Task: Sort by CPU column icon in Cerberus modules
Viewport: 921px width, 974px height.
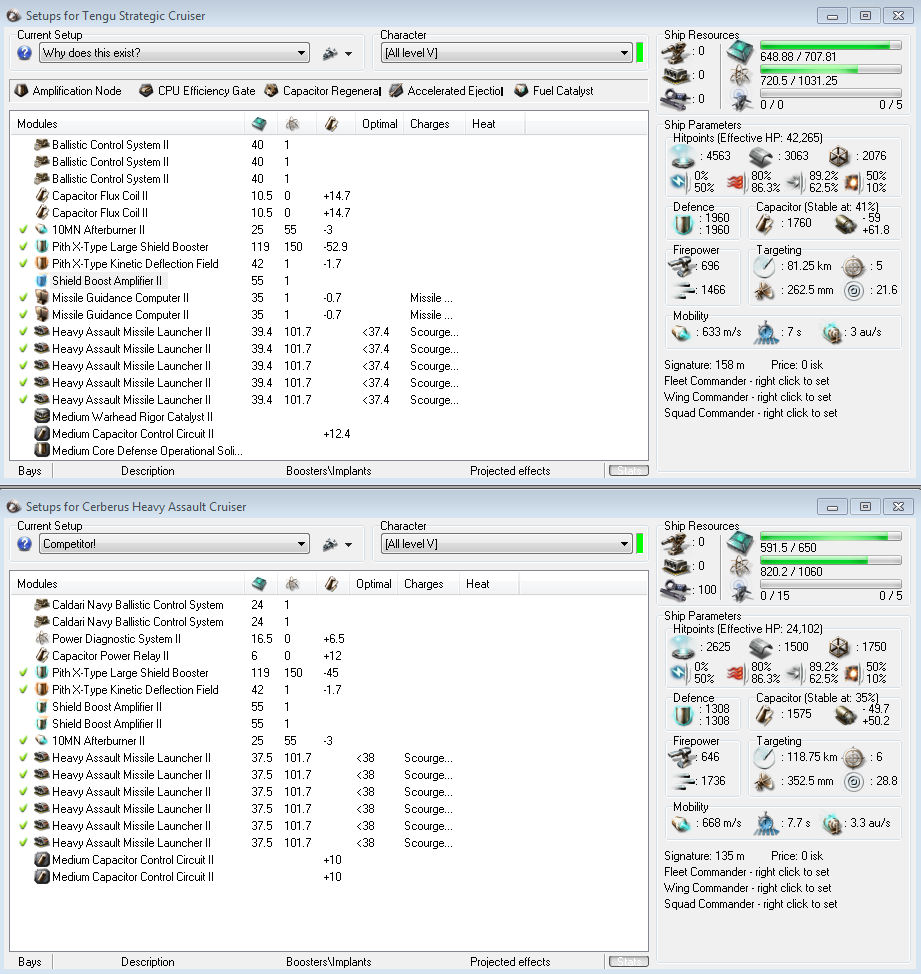Action: point(259,584)
